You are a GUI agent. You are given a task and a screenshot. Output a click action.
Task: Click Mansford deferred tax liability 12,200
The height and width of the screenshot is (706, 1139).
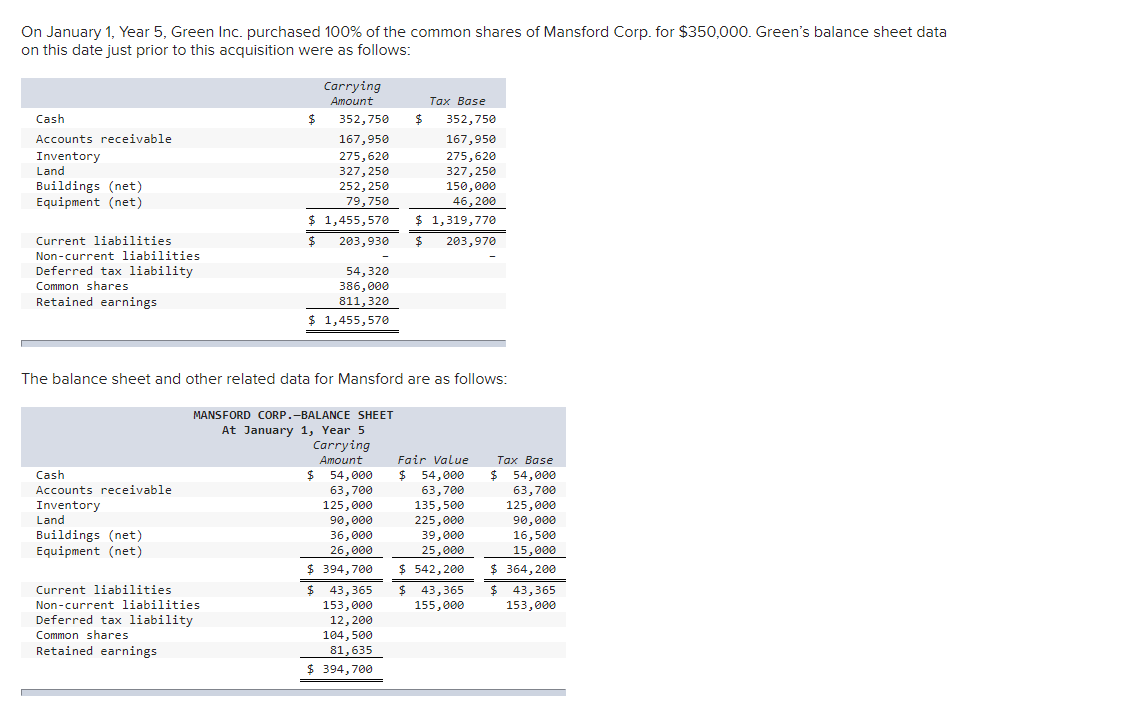(x=351, y=620)
